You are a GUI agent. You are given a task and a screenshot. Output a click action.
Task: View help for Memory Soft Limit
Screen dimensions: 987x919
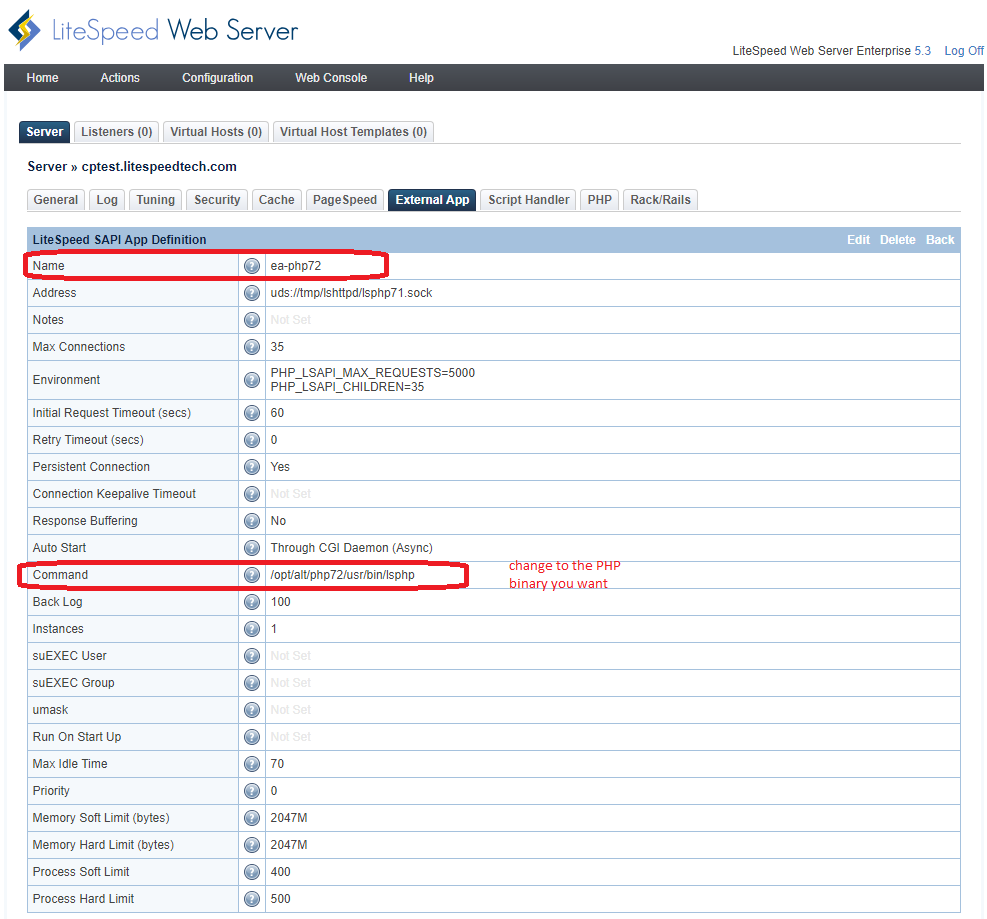coord(252,818)
